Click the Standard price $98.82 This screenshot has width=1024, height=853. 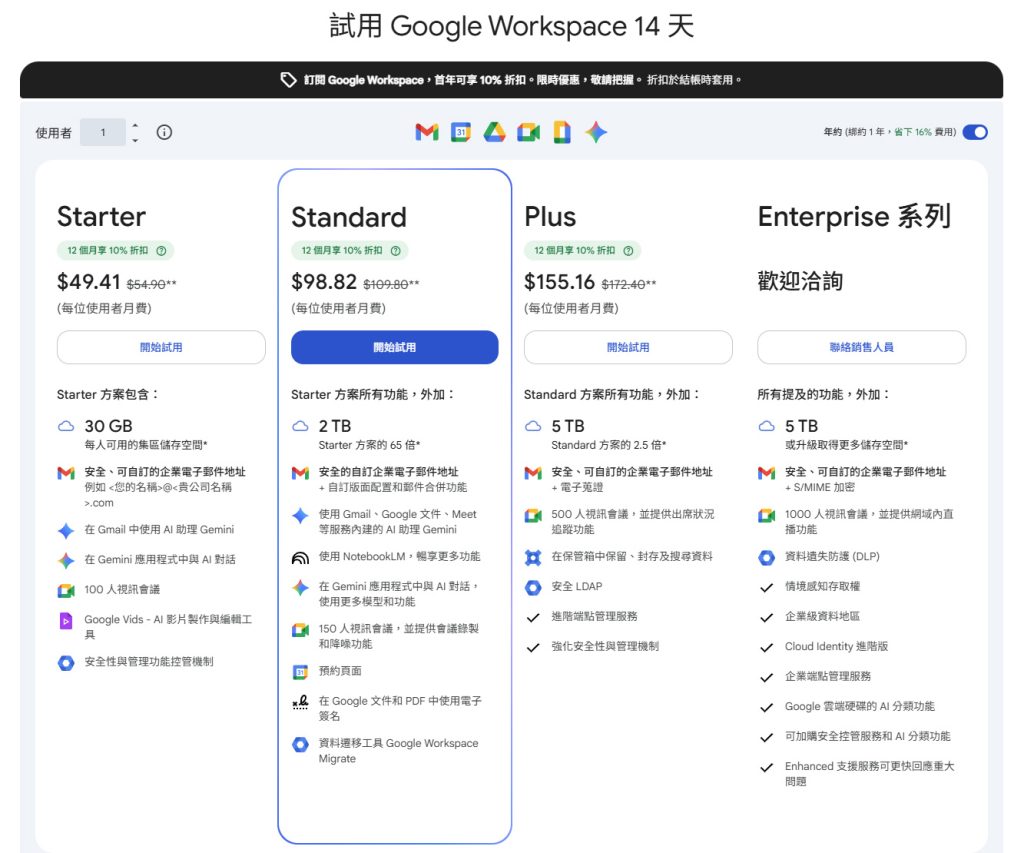[324, 282]
